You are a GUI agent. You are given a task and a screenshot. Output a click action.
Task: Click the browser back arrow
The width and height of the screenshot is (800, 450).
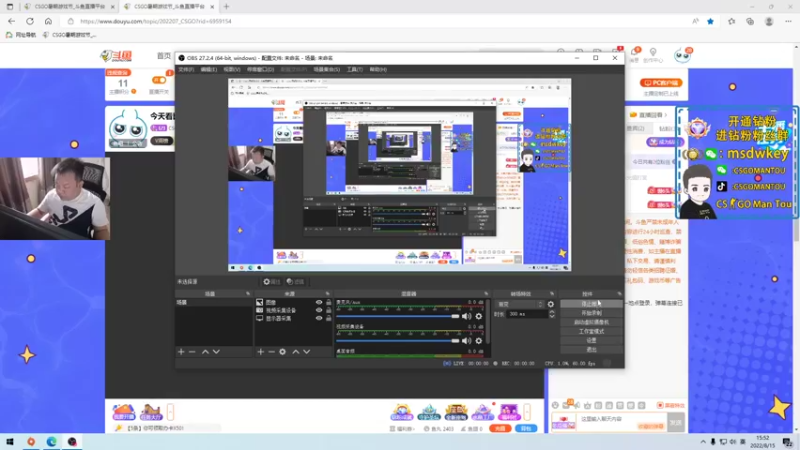11,21
